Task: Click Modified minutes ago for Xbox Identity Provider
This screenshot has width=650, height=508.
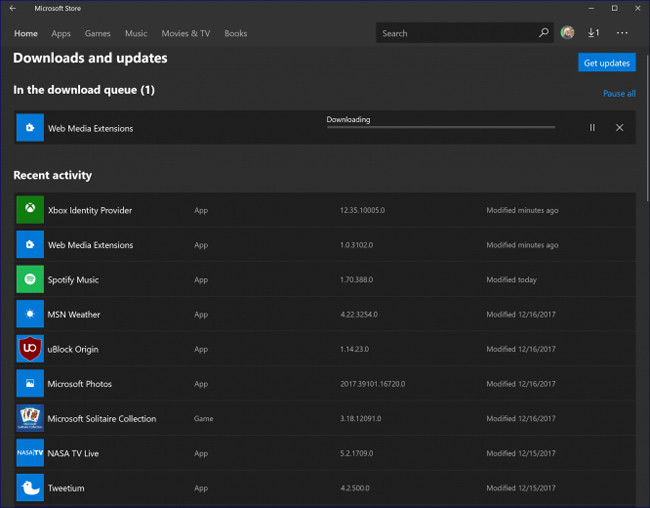Action: tap(522, 210)
